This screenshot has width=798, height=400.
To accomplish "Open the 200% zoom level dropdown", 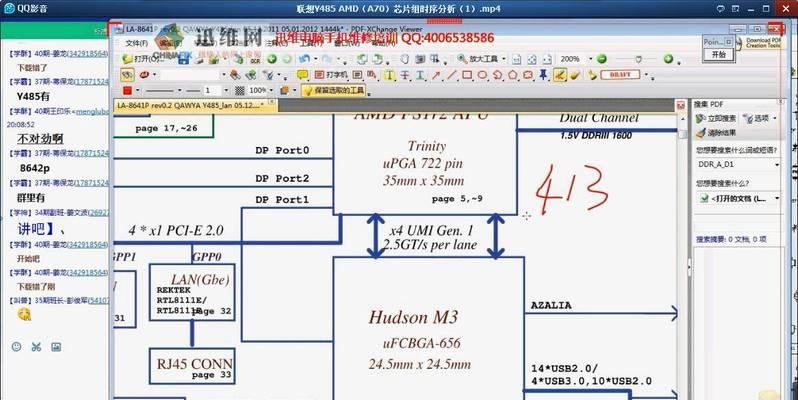I will (x=590, y=59).
